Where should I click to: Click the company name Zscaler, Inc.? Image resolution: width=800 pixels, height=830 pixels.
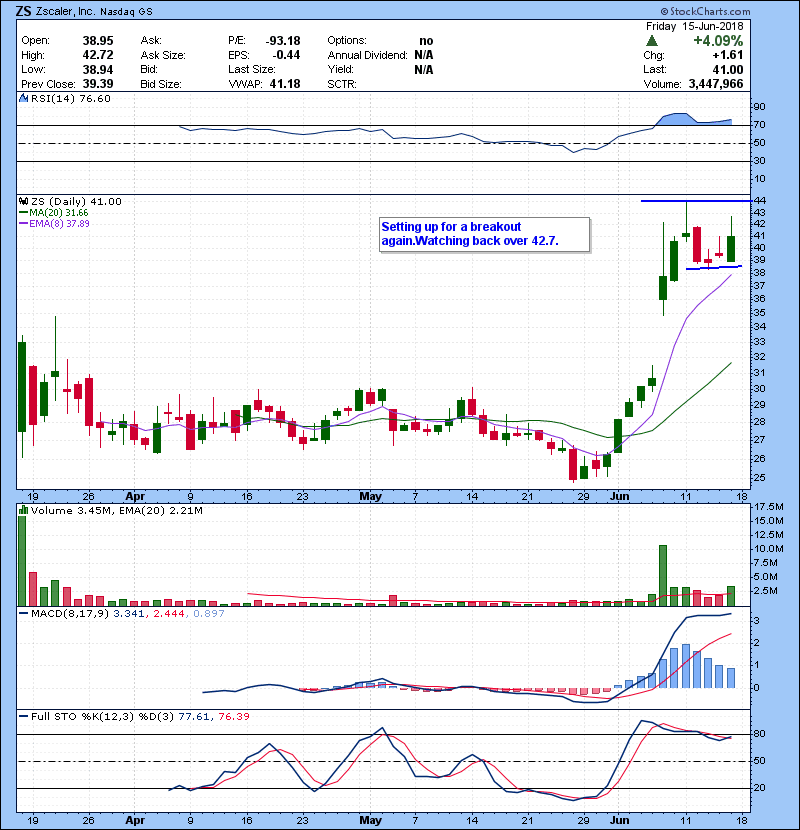(x=67, y=12)
